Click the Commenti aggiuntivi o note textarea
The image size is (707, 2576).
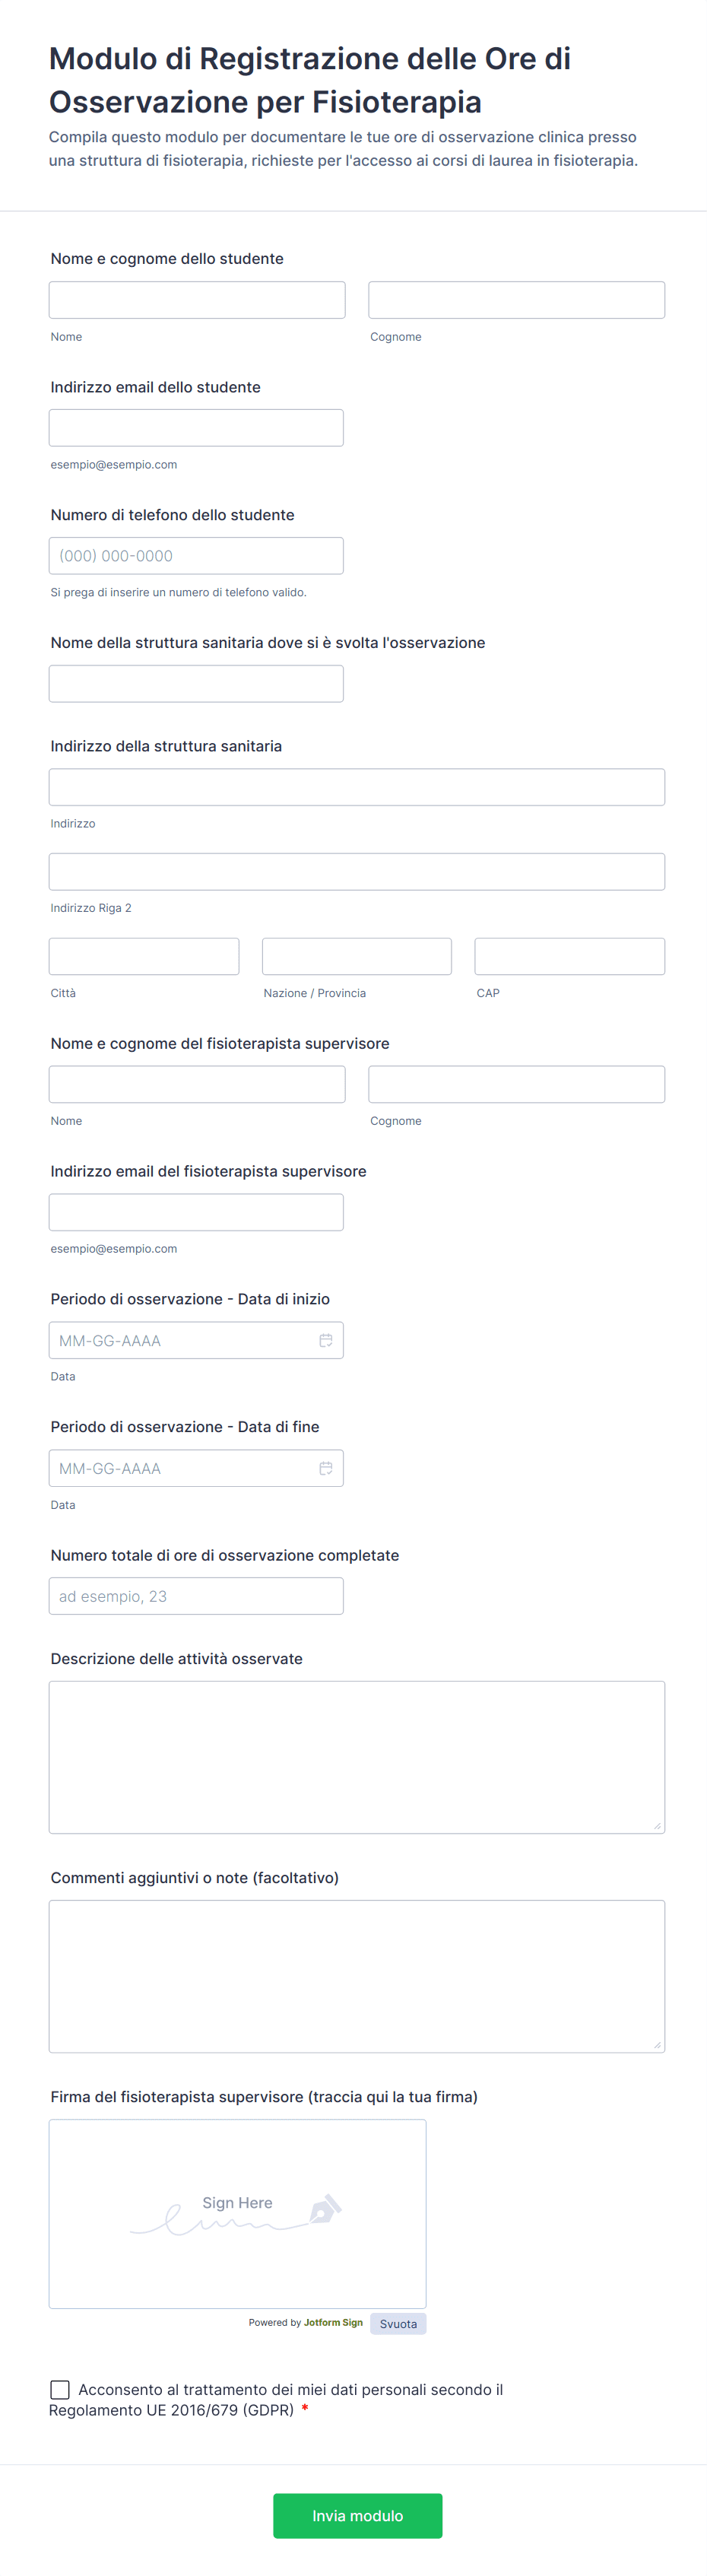point(357,1976)
